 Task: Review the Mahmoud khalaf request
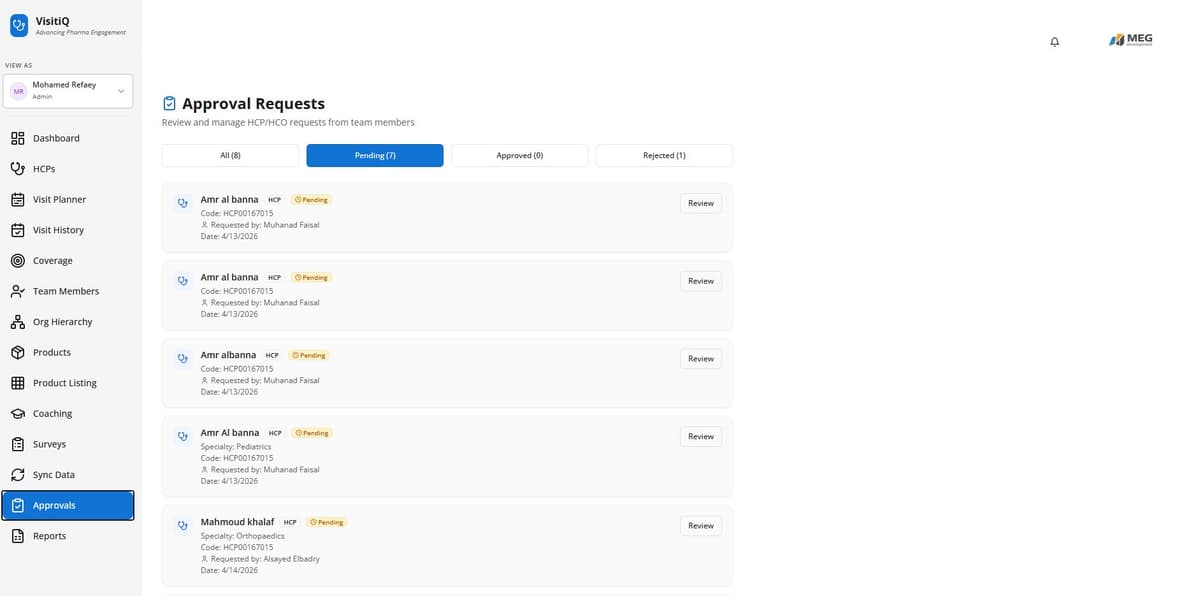pos(700,525)
